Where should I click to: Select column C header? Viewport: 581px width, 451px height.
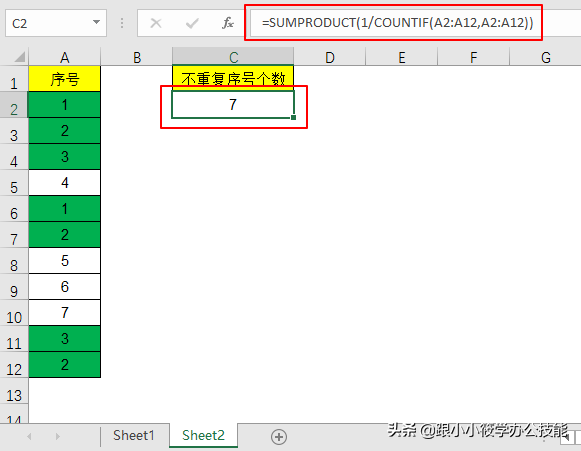click(x=233, y=57)
